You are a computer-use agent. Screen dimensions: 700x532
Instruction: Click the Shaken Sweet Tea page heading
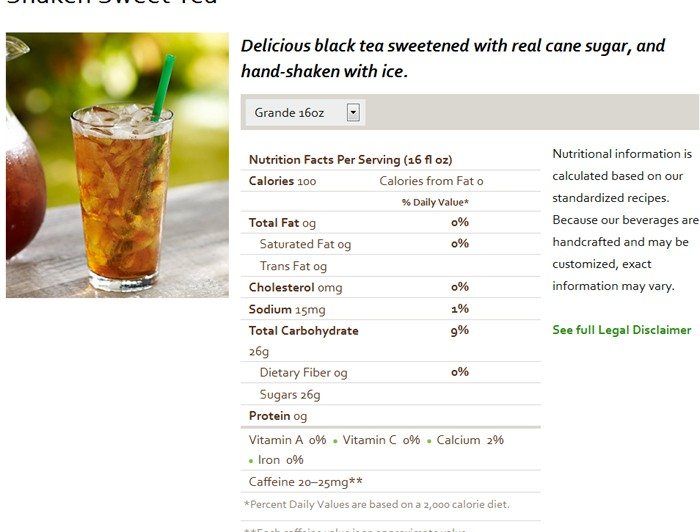click(x=112, y=2)
